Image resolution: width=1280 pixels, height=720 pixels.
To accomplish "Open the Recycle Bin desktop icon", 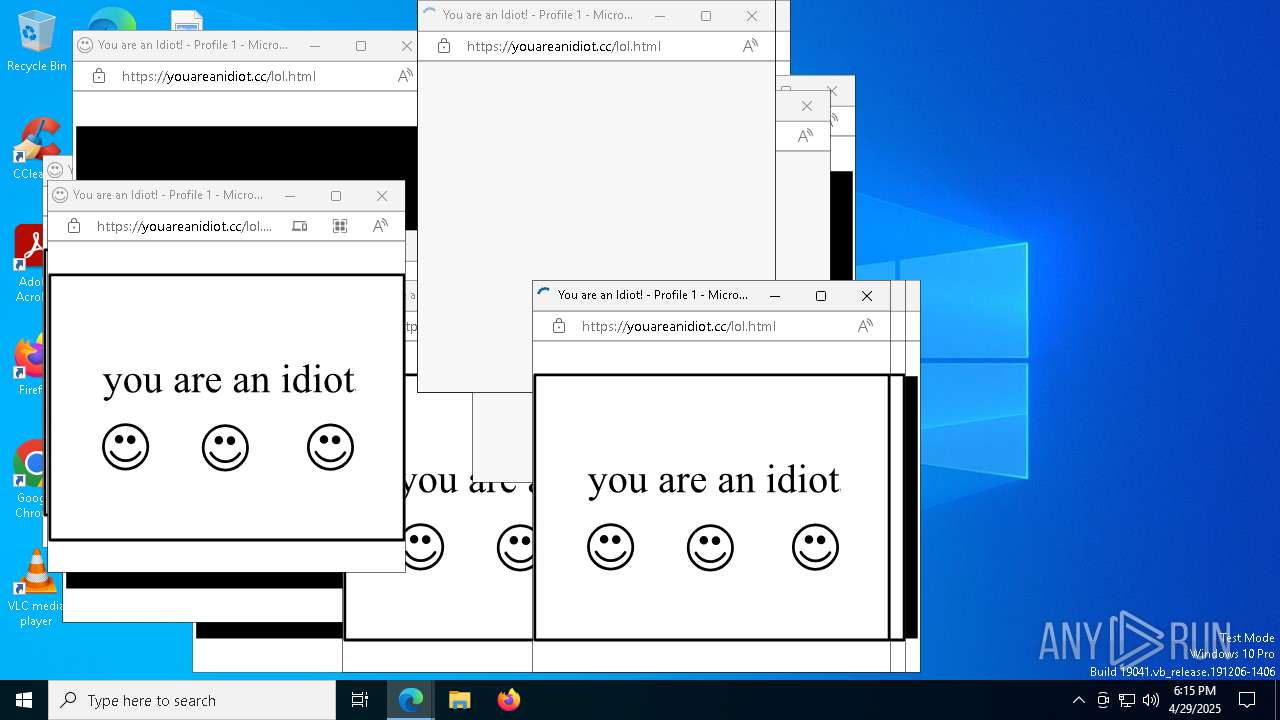I will pos(36,42).
